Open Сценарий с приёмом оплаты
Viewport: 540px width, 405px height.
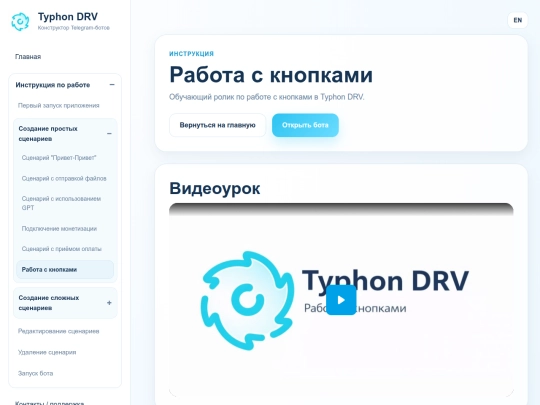coord(61,249)
